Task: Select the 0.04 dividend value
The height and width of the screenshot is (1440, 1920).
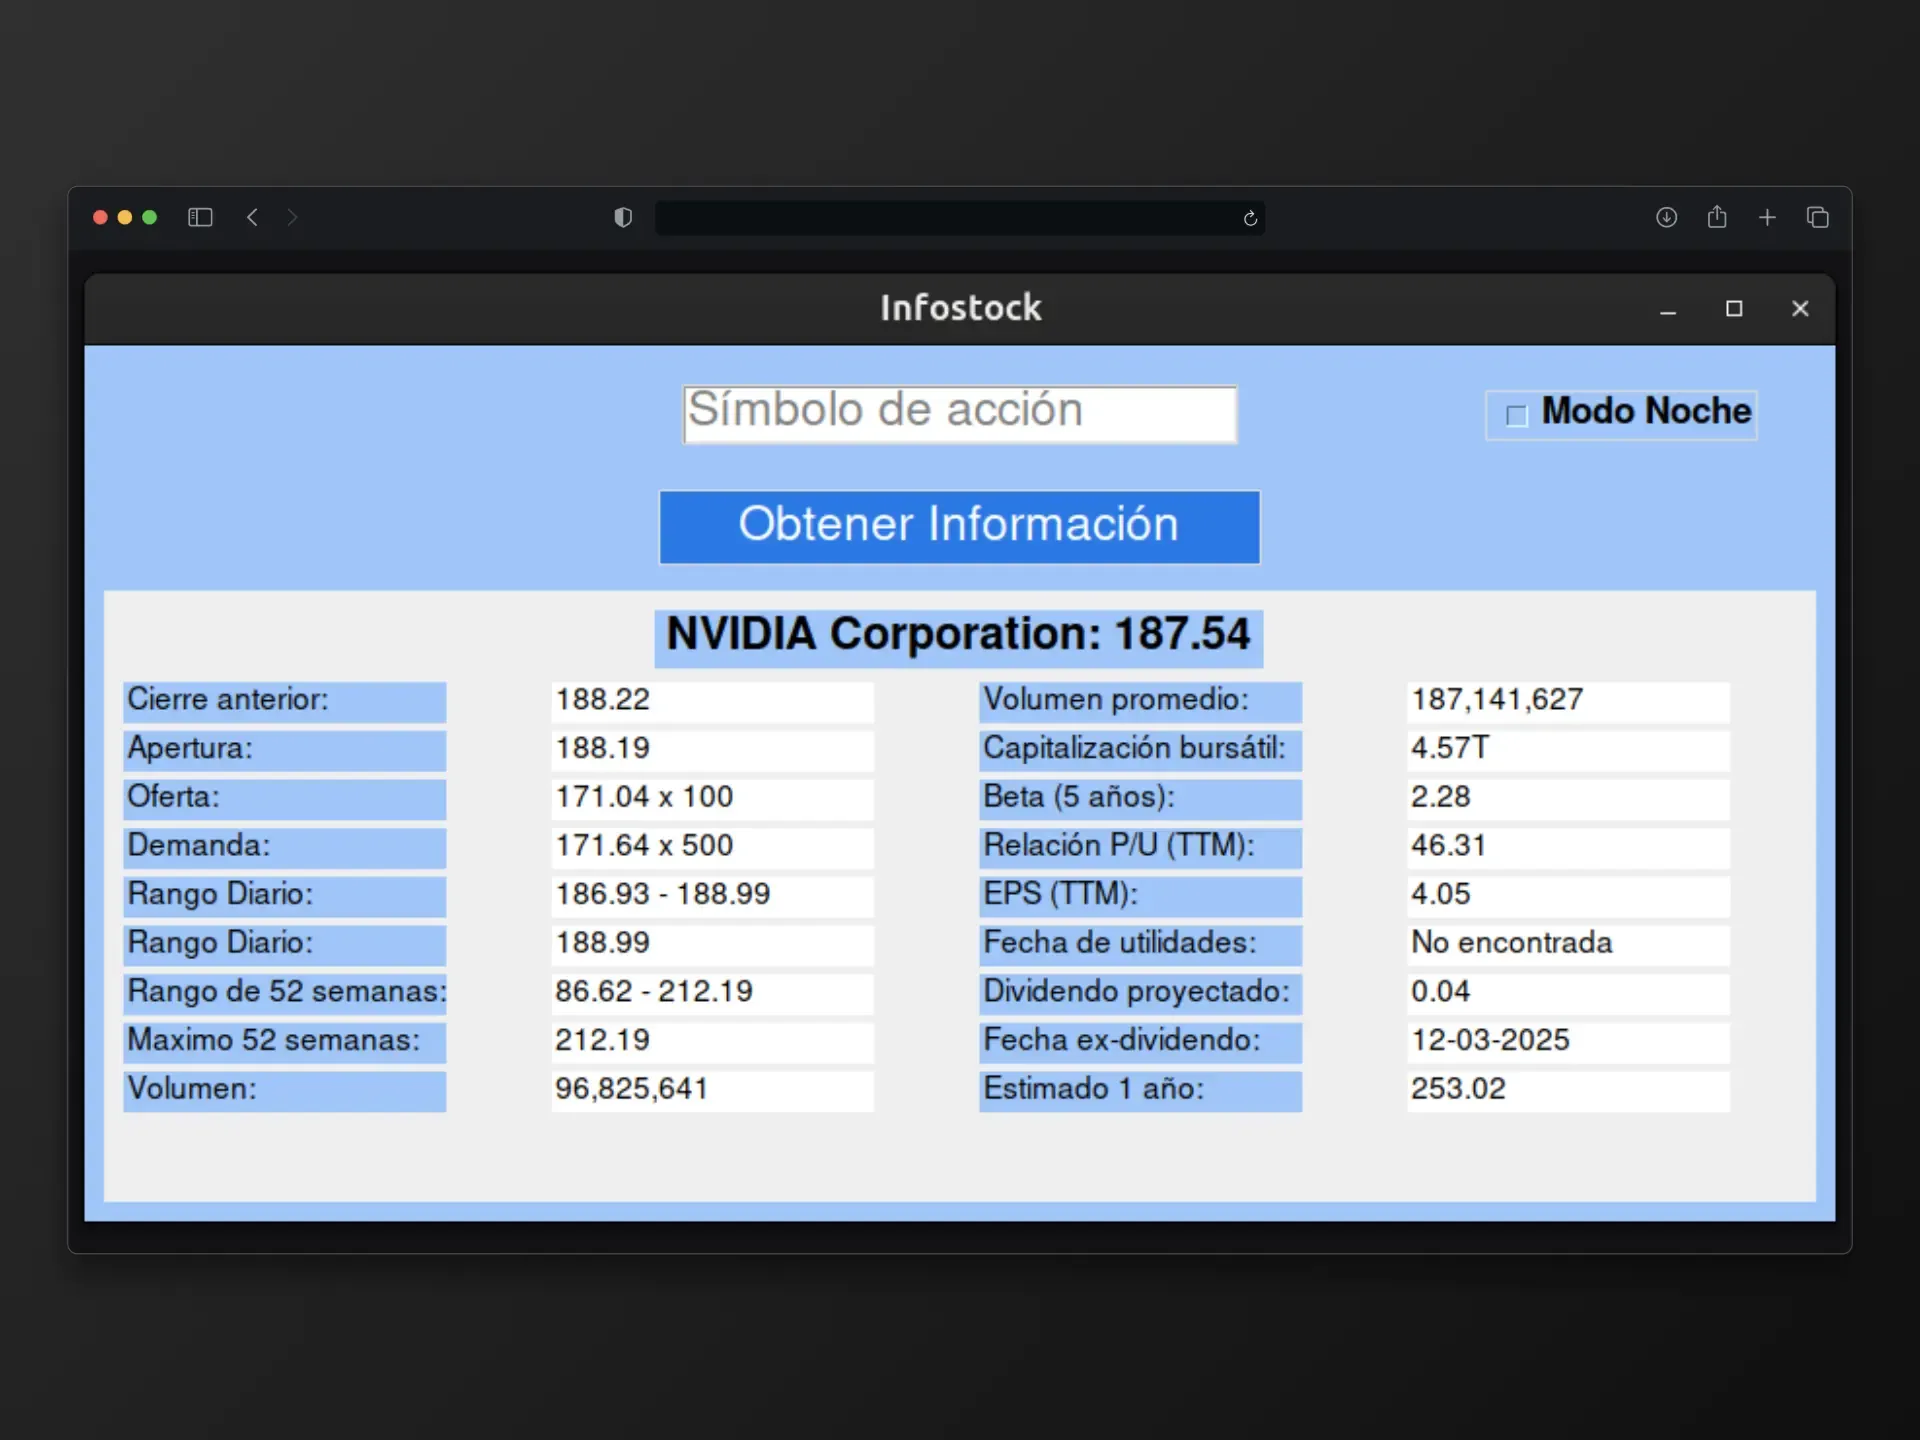Action: tap(1568, 994)
